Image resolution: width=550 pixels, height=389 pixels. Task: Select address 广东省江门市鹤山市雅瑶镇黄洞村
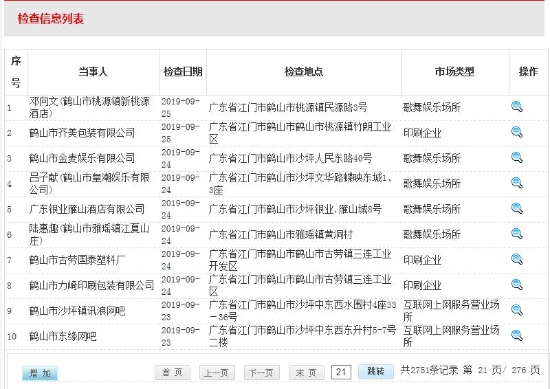click(281, 234)
